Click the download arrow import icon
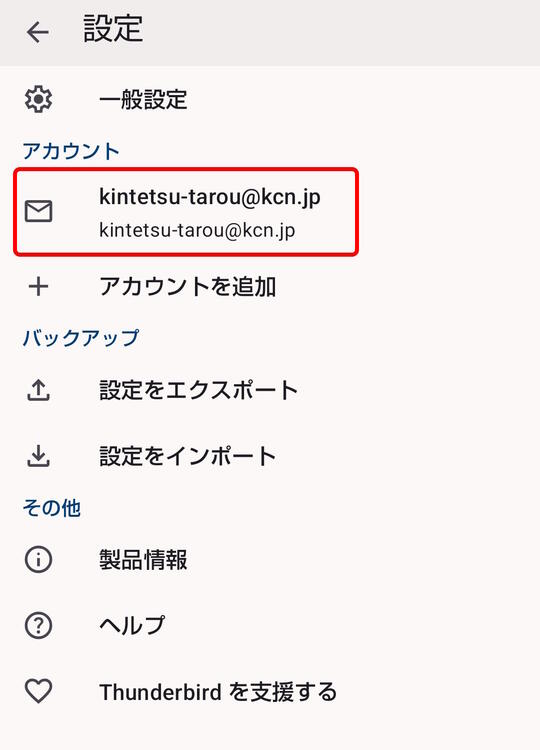Screen dimensions: 540x750 pyautogui.click(x=38, y=456)
